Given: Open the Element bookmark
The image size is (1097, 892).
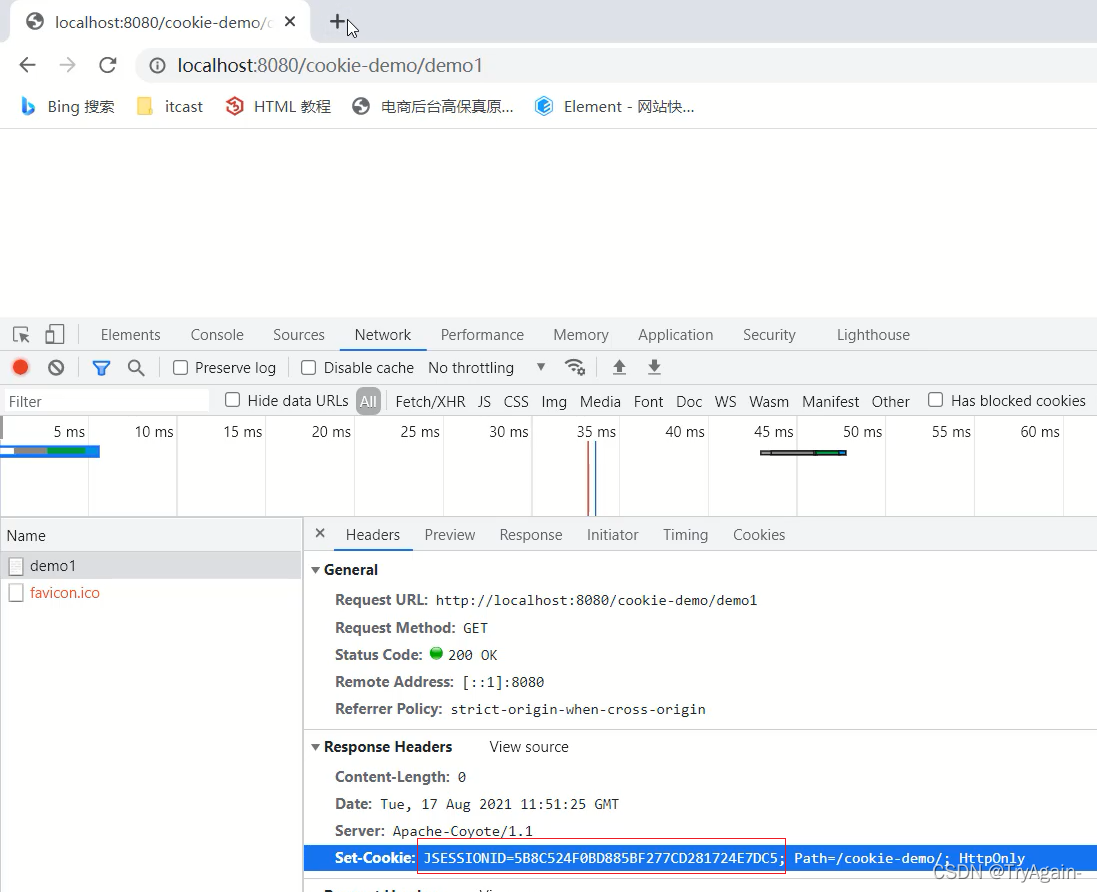Looking at the screenshot, I should coord(614,106).
